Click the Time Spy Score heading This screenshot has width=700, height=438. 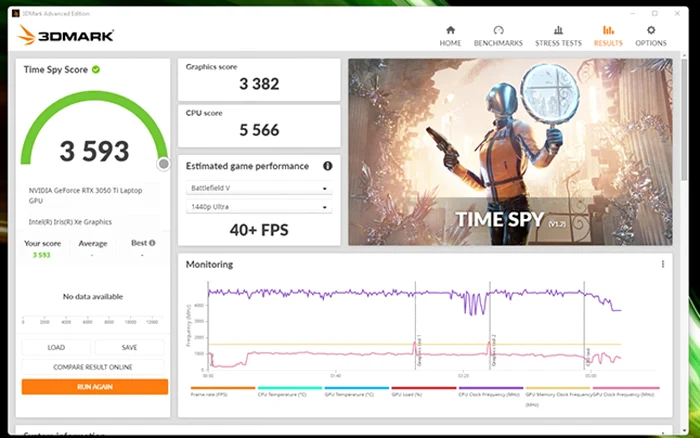point(55,70)
